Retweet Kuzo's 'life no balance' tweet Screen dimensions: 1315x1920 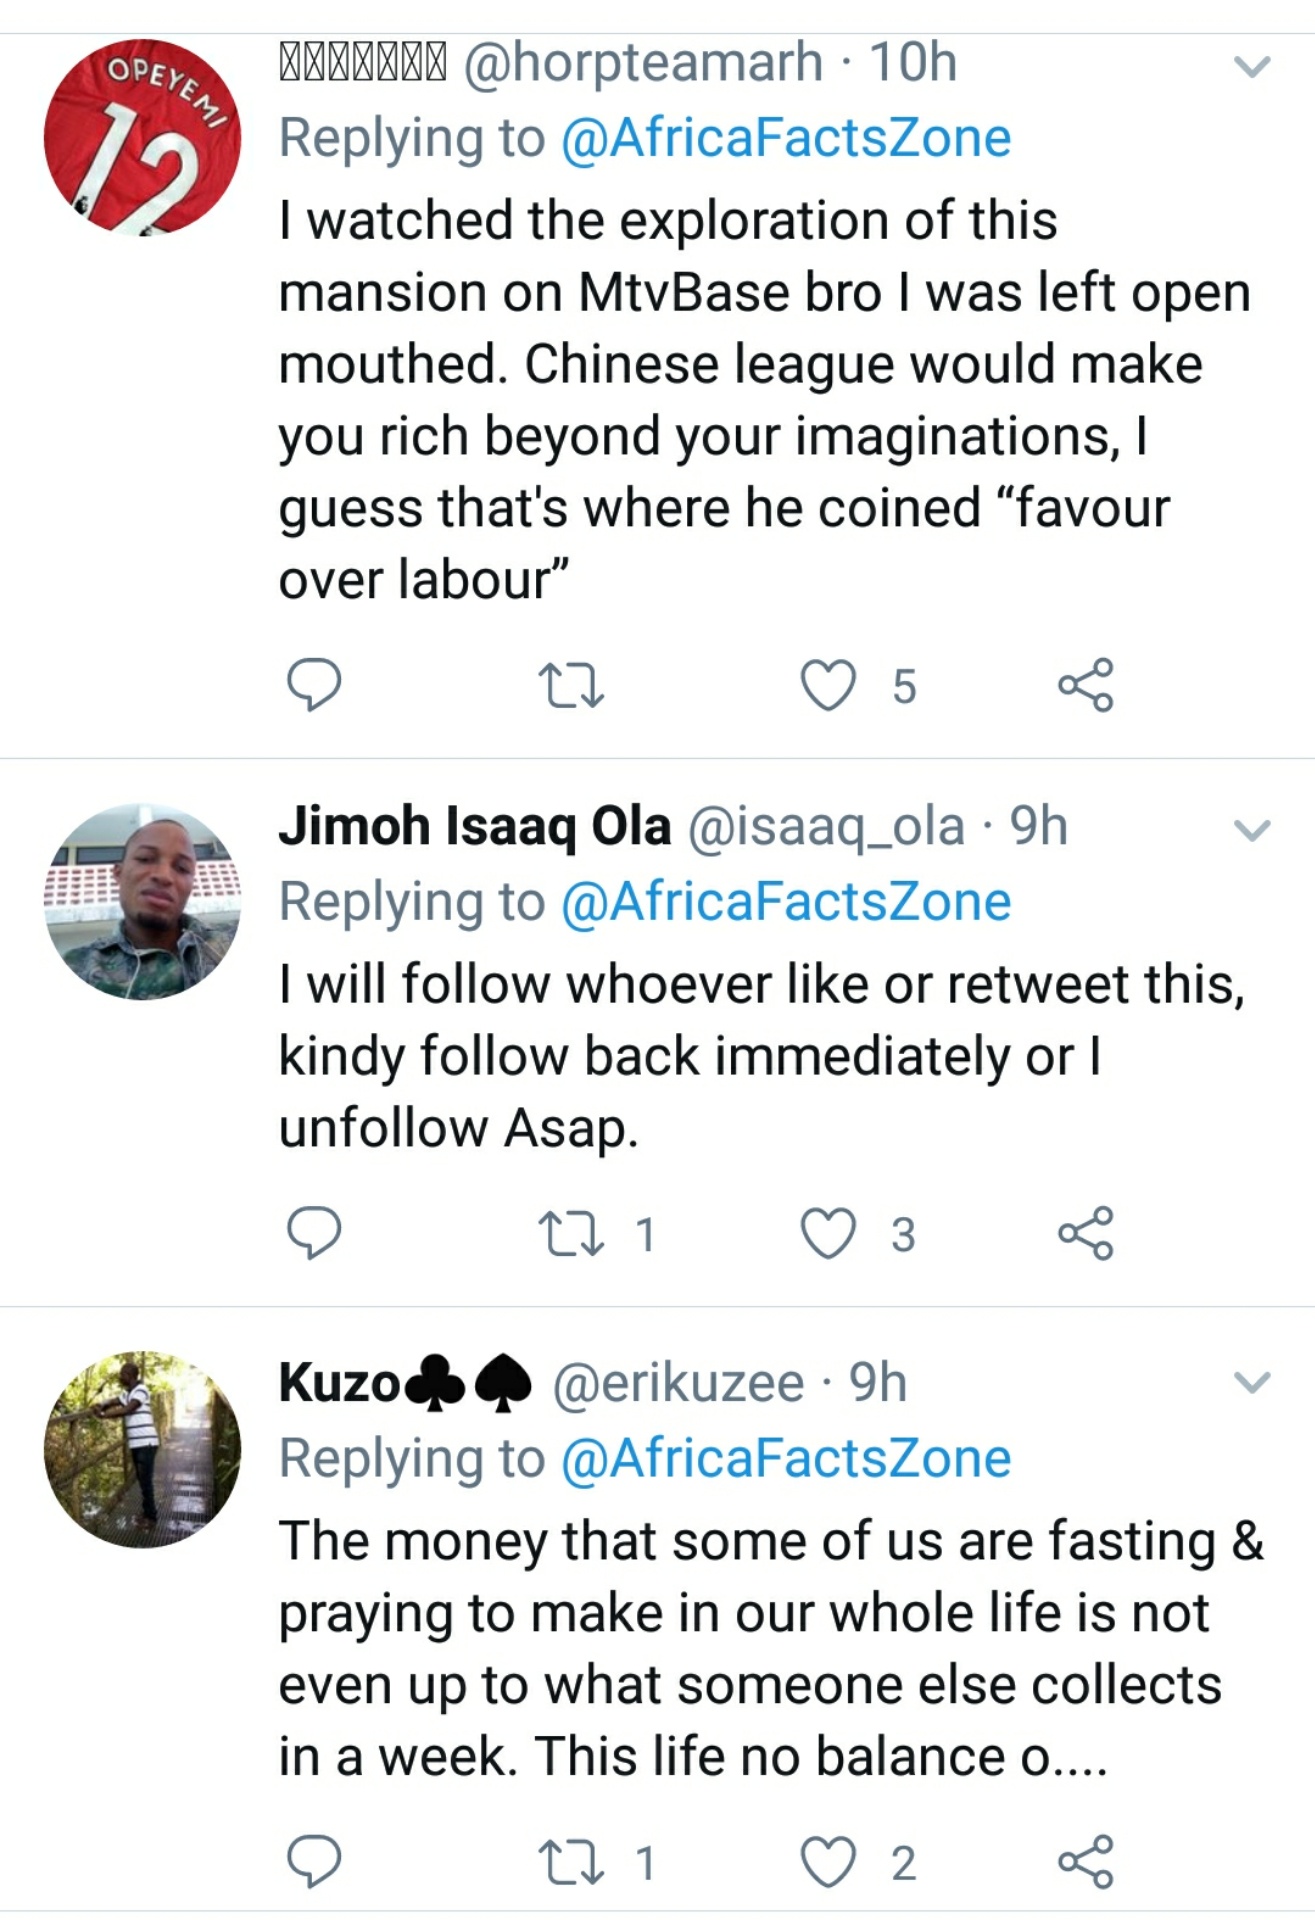tap(570, 1862)
